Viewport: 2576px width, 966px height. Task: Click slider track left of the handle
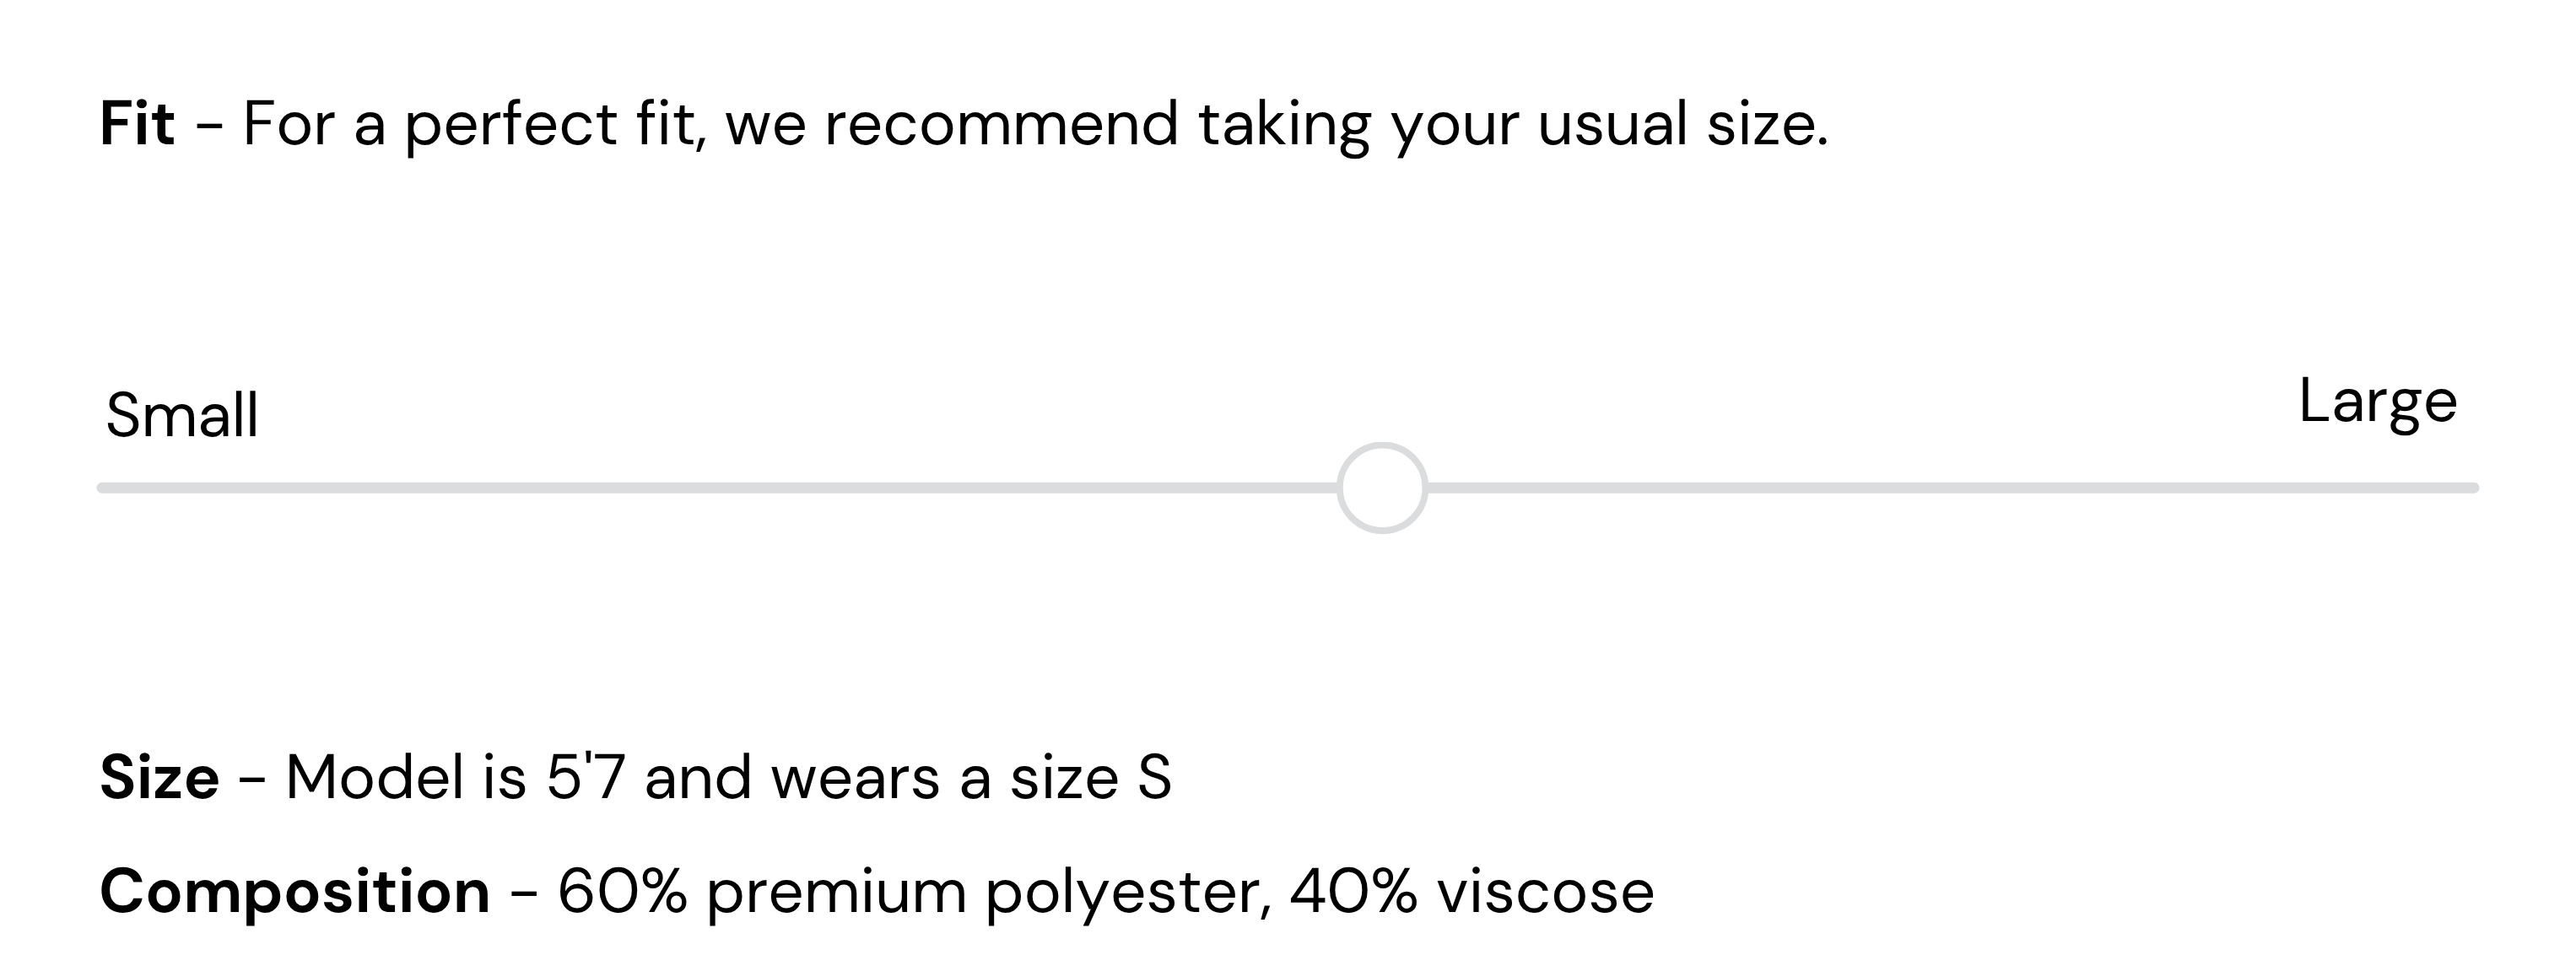tap(720, 488)
